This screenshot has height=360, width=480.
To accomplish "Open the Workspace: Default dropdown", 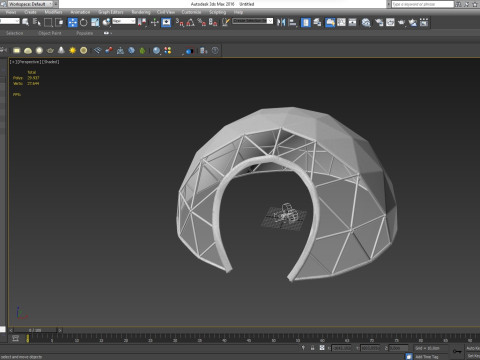I will (30, 4).
